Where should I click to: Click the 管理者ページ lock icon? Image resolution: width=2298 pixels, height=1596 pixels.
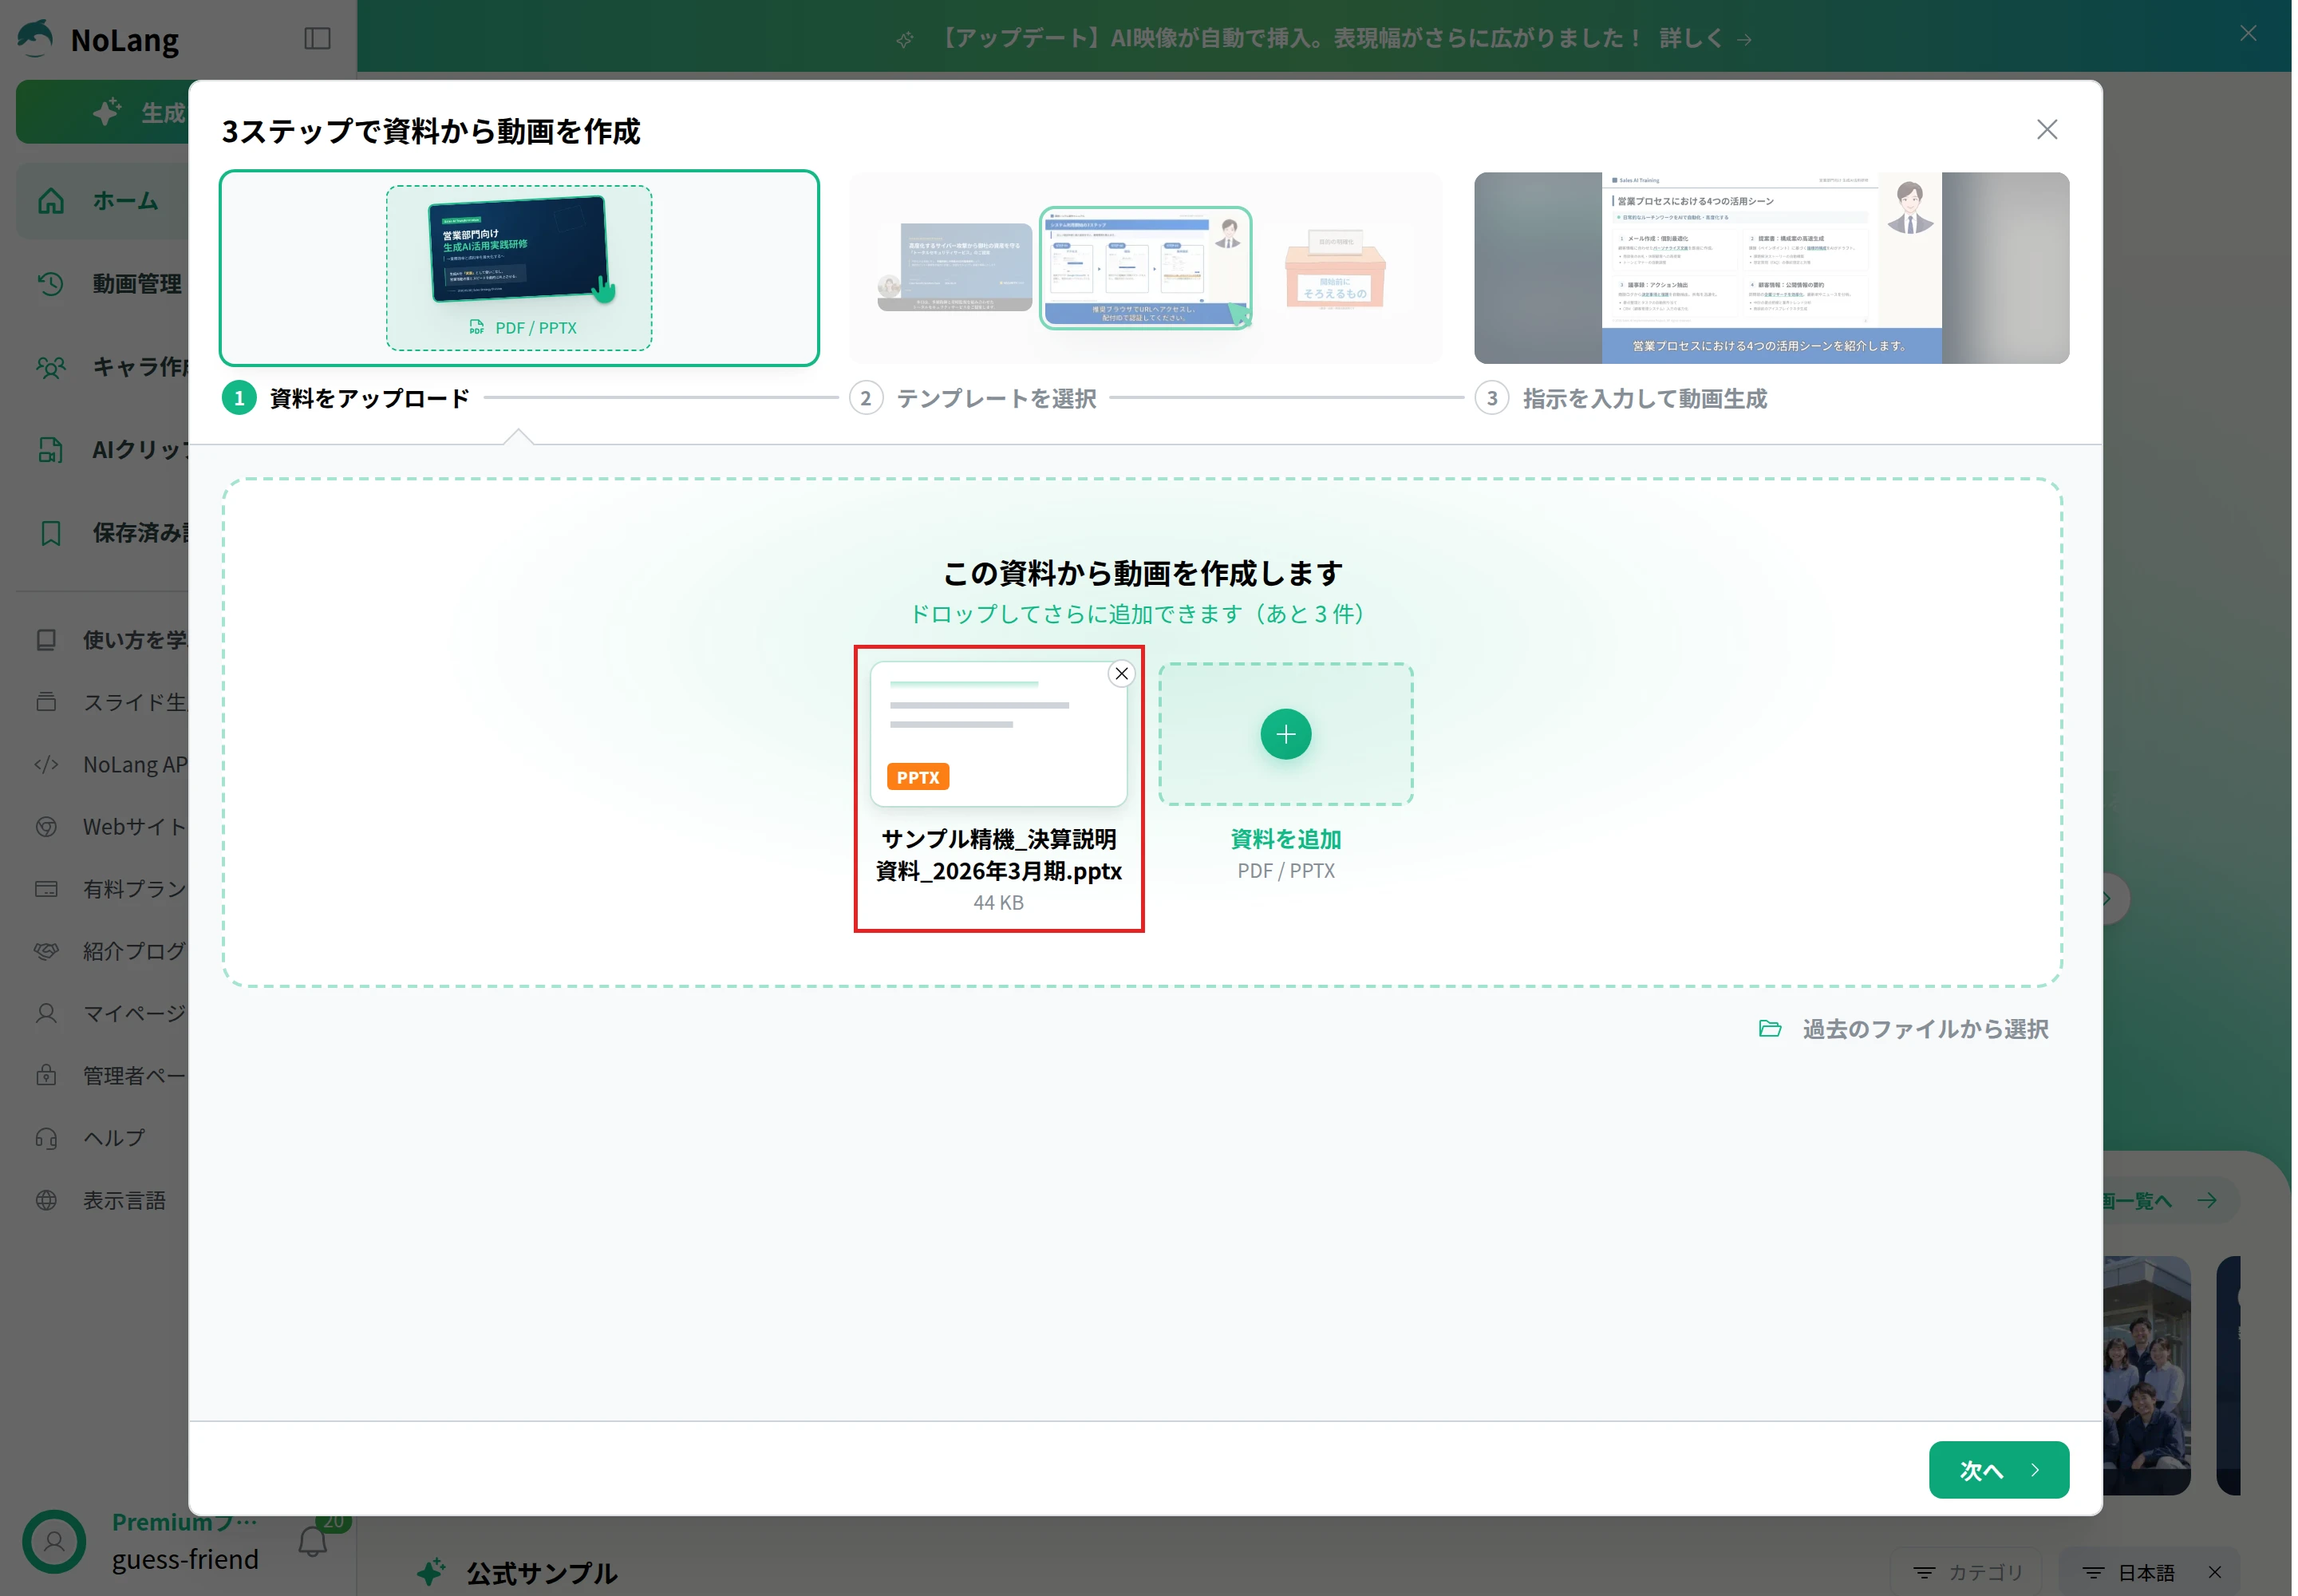46,1076
